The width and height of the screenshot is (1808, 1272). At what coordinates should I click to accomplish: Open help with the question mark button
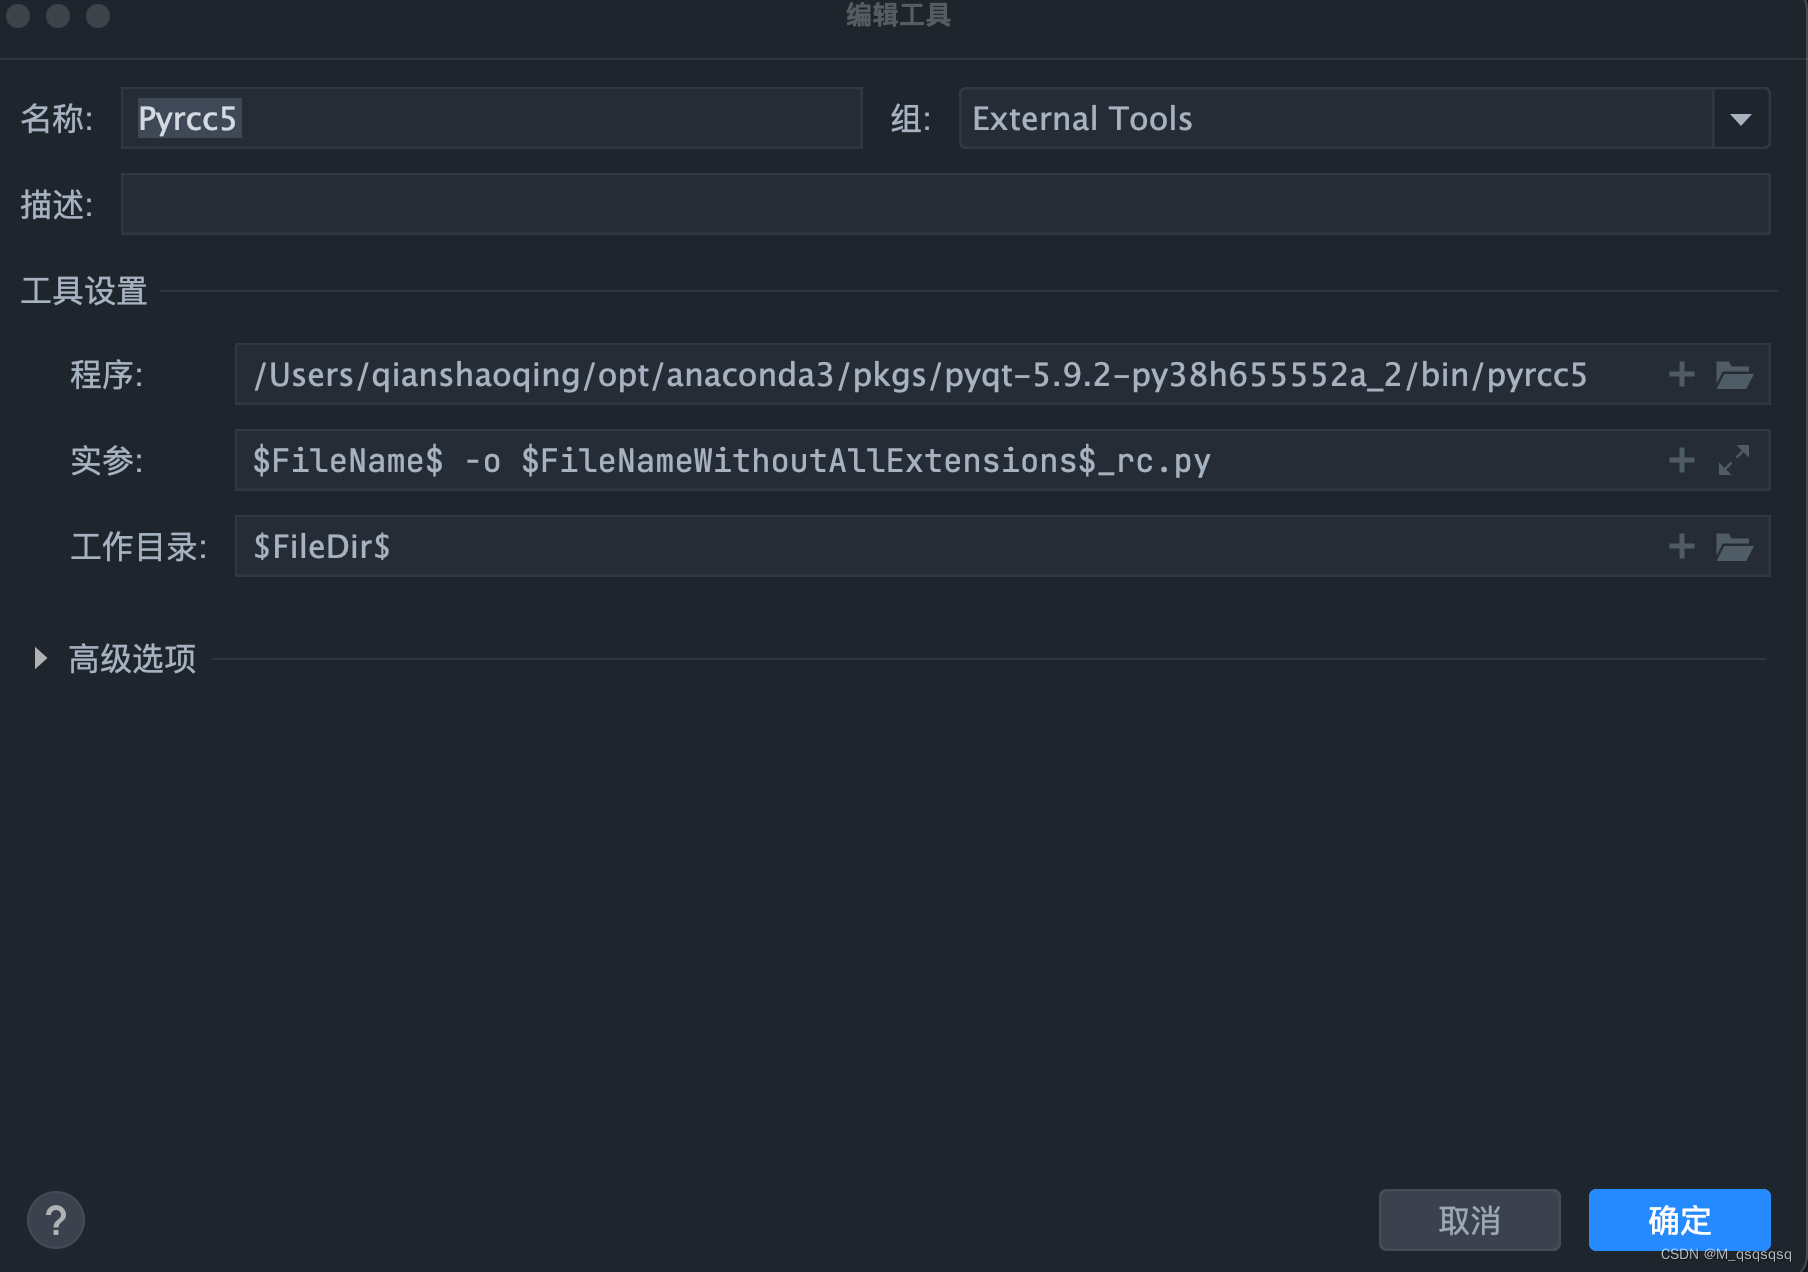tap(56, 1220)
